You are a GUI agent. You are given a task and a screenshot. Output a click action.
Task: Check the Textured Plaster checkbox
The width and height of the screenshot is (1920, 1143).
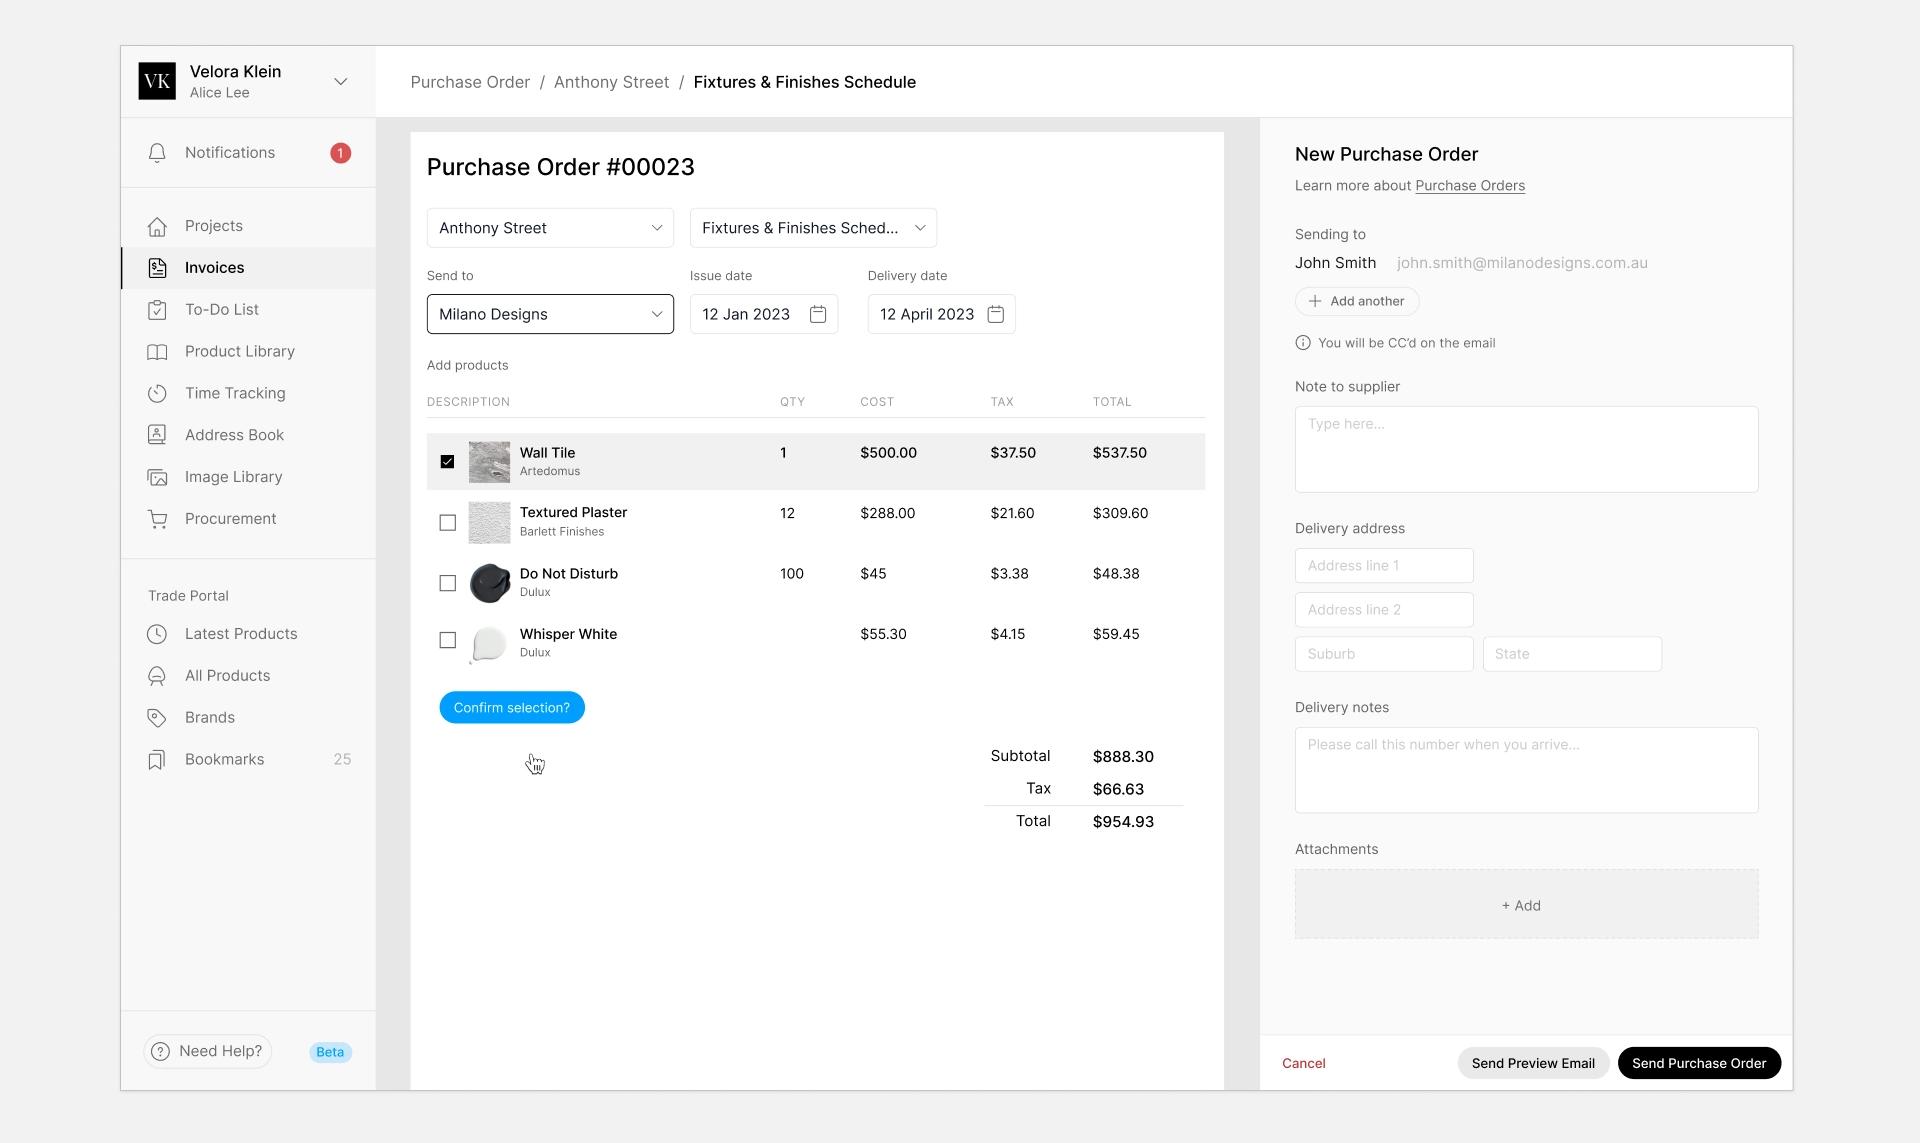(x=447, y=523)
